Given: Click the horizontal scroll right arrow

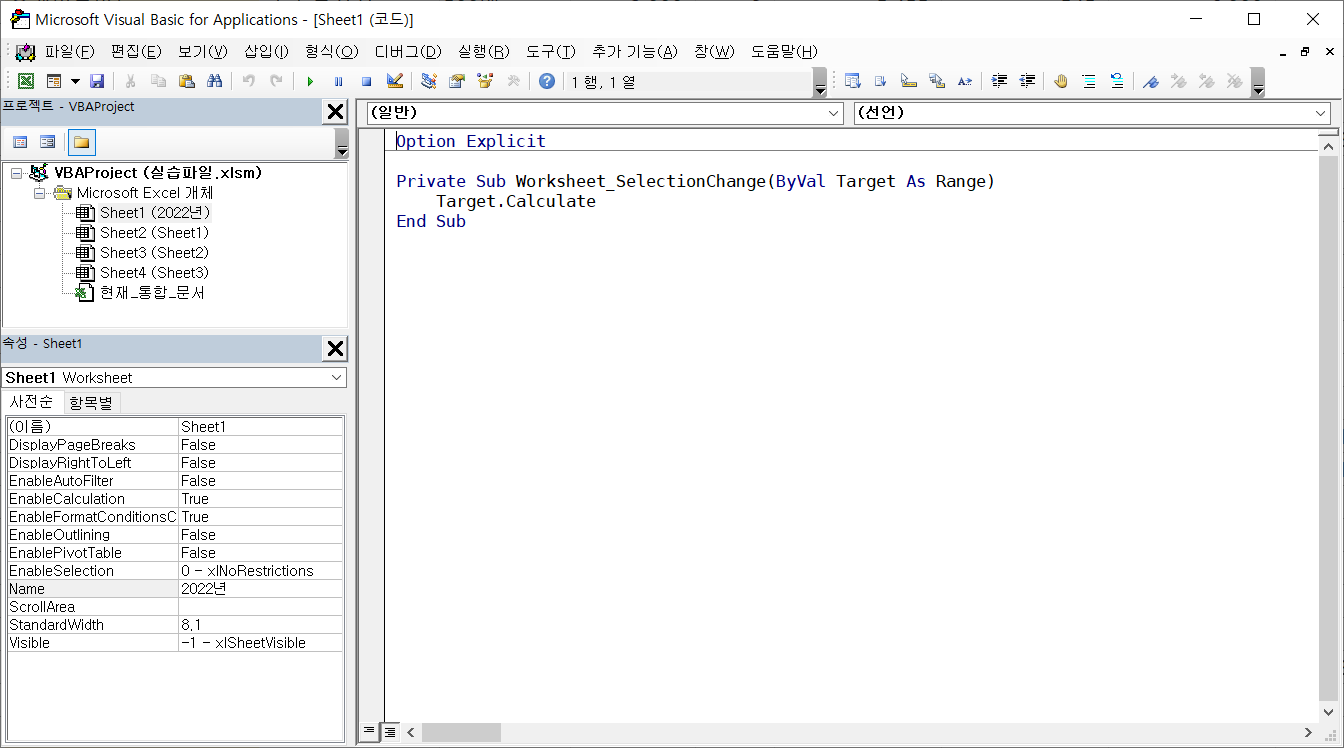Looking at the screenshot, I should 1309,732.
